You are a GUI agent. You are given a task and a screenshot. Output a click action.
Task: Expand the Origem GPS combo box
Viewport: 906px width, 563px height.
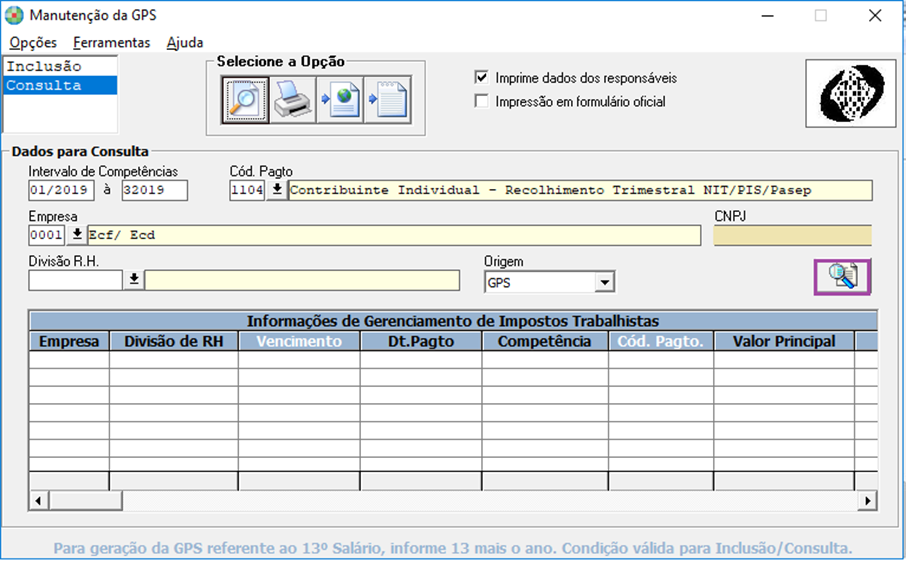(x=604, y=283)
